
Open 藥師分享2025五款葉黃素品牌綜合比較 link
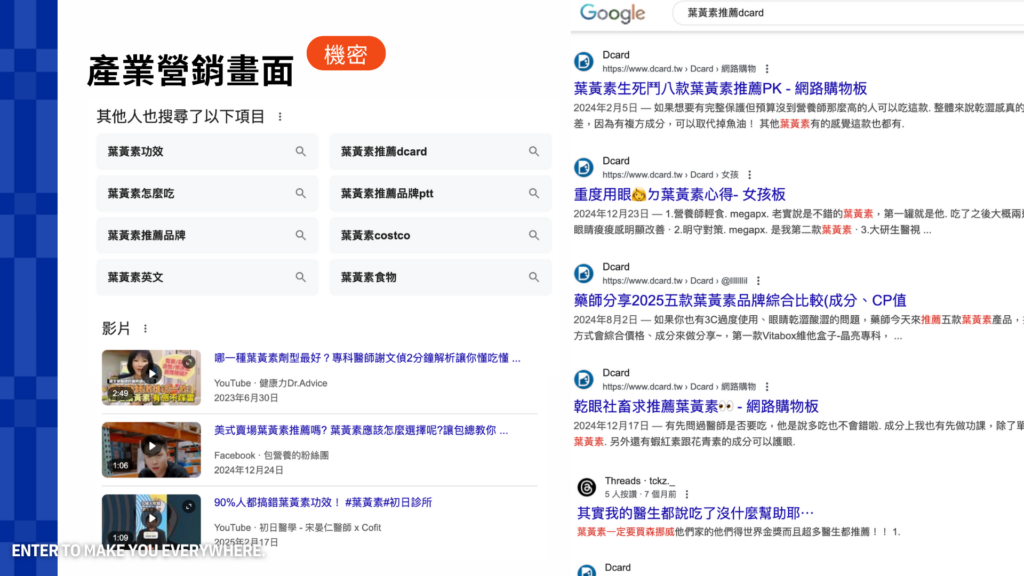[x=740, y=300]
